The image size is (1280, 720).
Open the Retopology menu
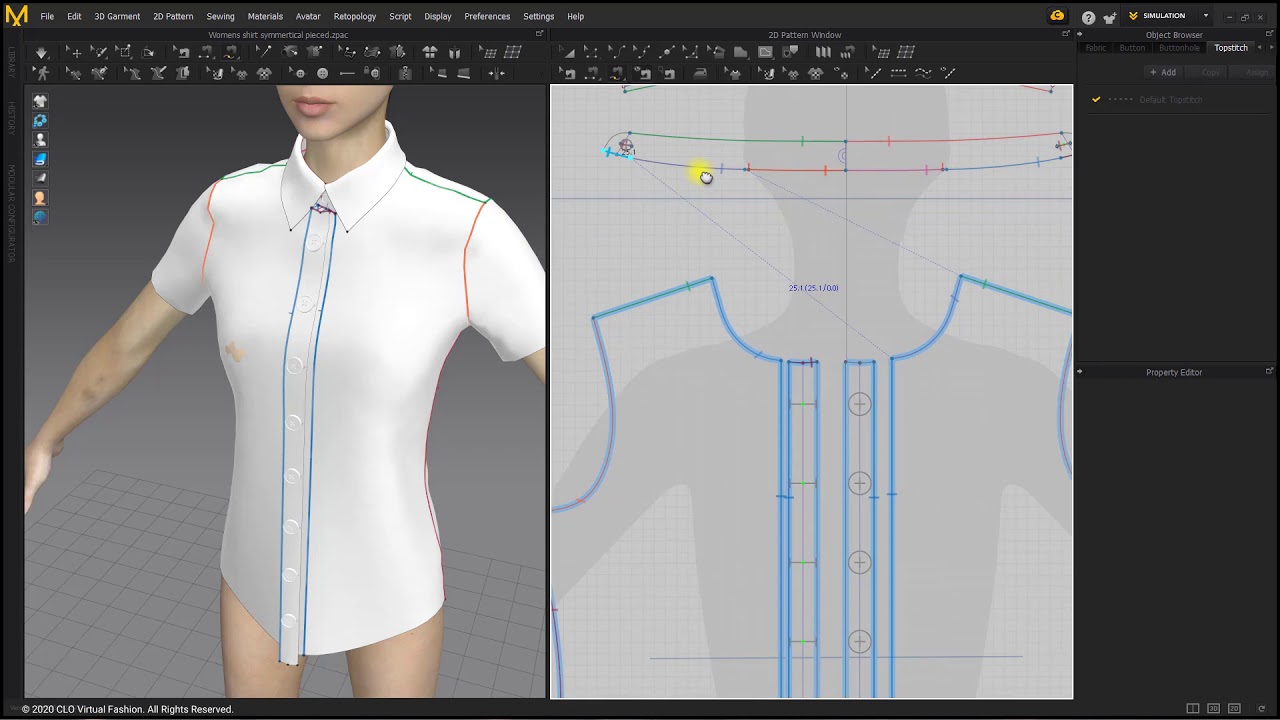click(x=355, y=16)
